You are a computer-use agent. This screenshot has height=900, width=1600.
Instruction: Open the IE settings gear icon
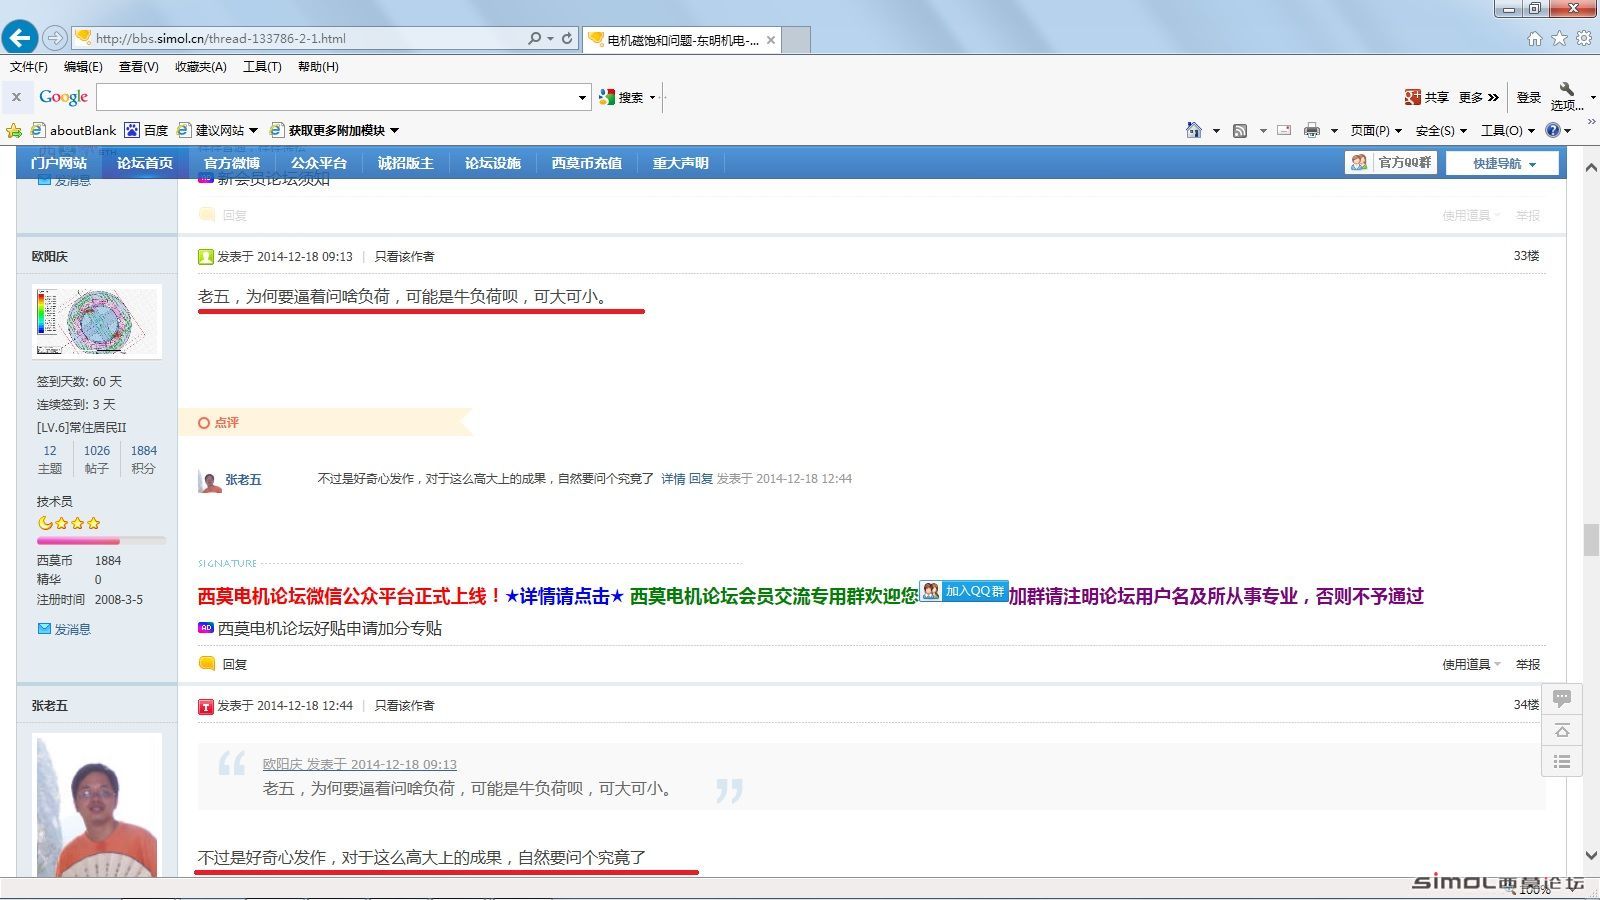coord(1584,38)
